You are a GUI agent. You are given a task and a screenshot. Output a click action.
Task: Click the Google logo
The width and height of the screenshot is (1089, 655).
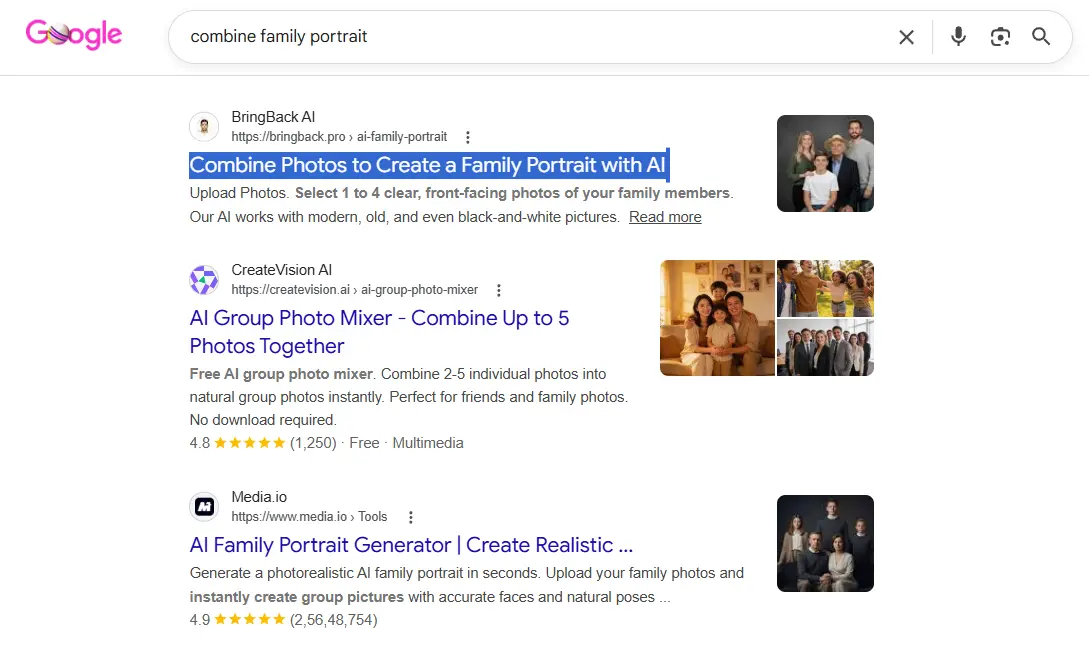73,34
